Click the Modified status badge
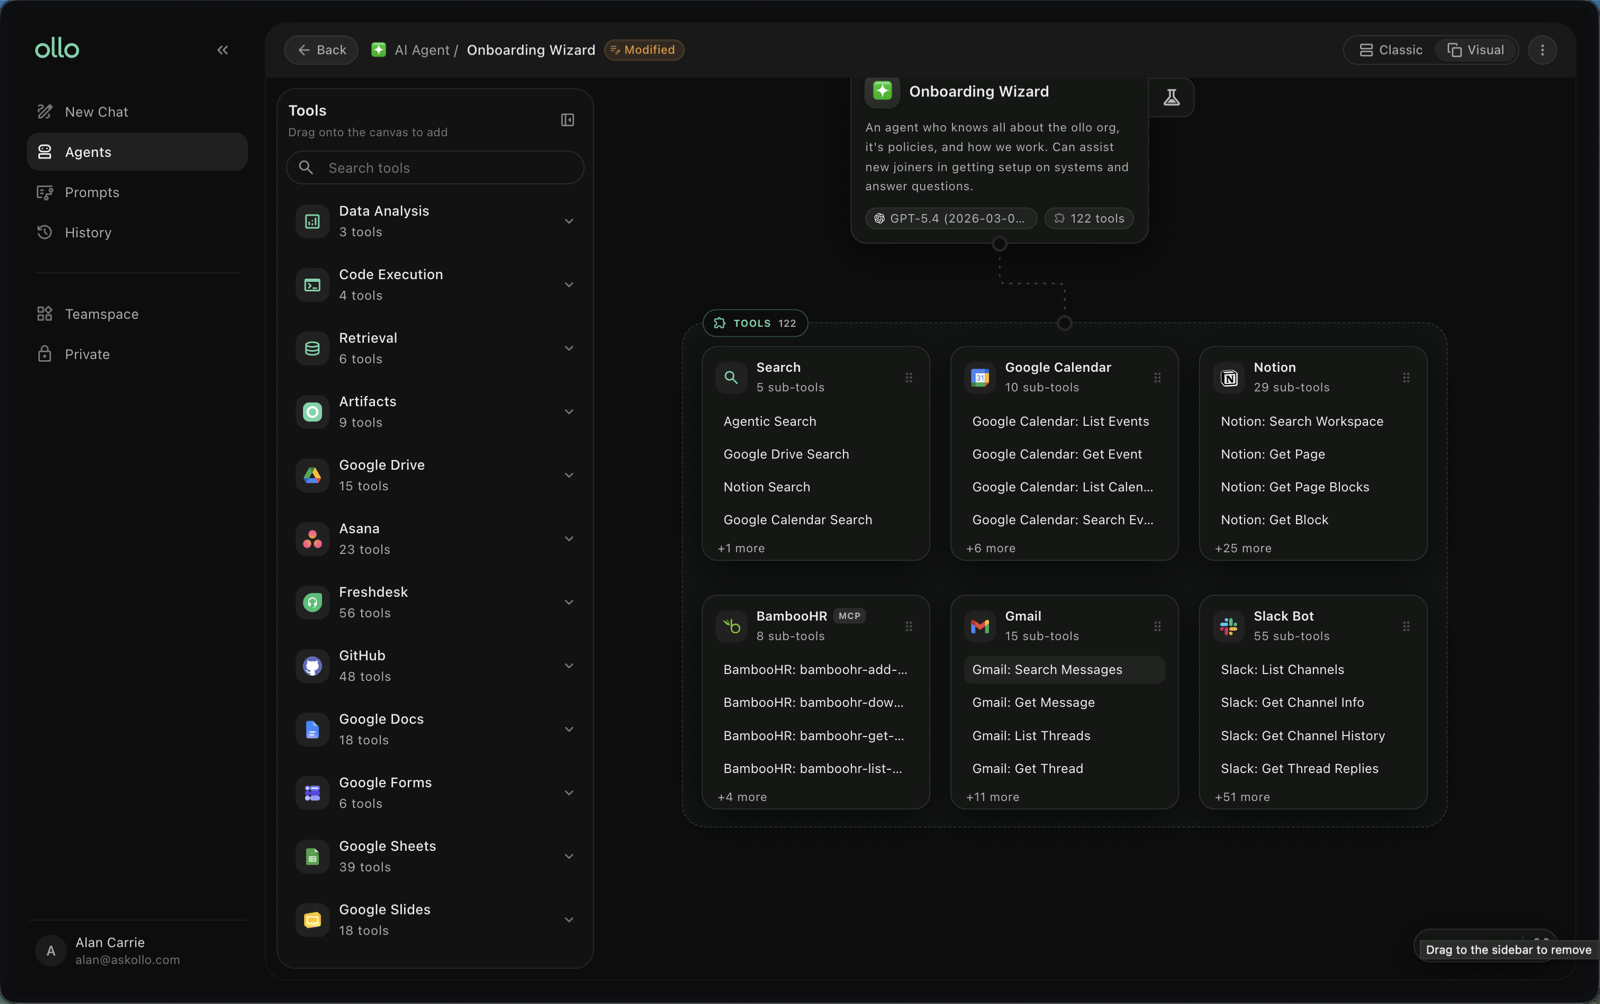 click(644, 50)
